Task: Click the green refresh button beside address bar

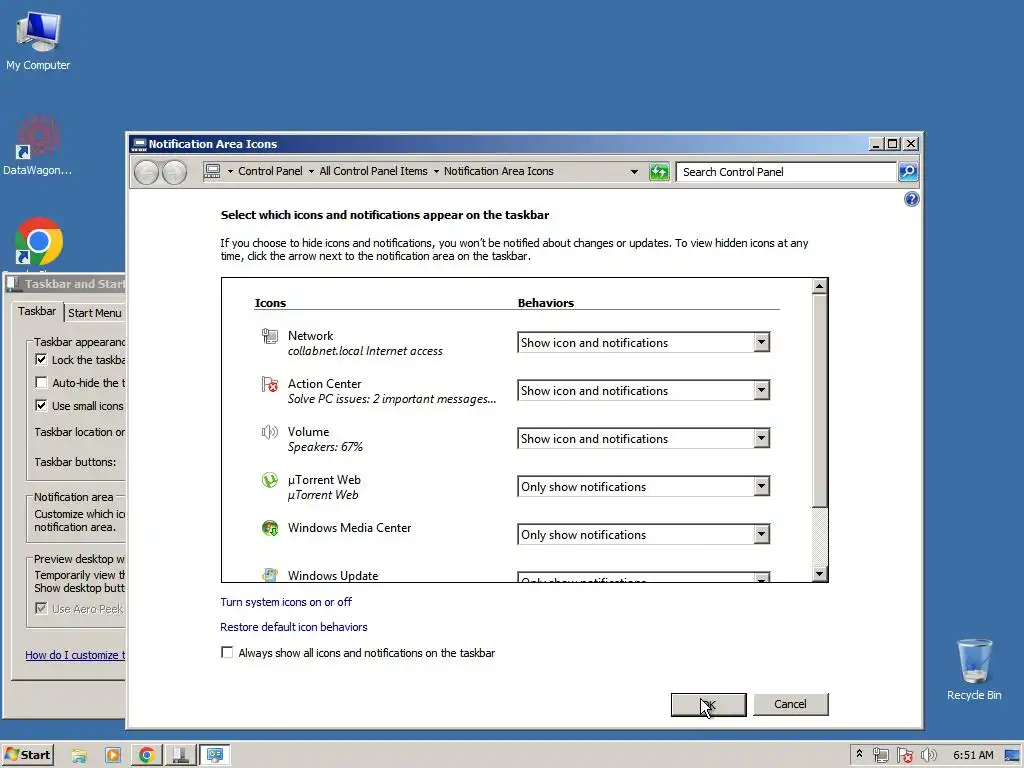Action: (x=659, y=172)
